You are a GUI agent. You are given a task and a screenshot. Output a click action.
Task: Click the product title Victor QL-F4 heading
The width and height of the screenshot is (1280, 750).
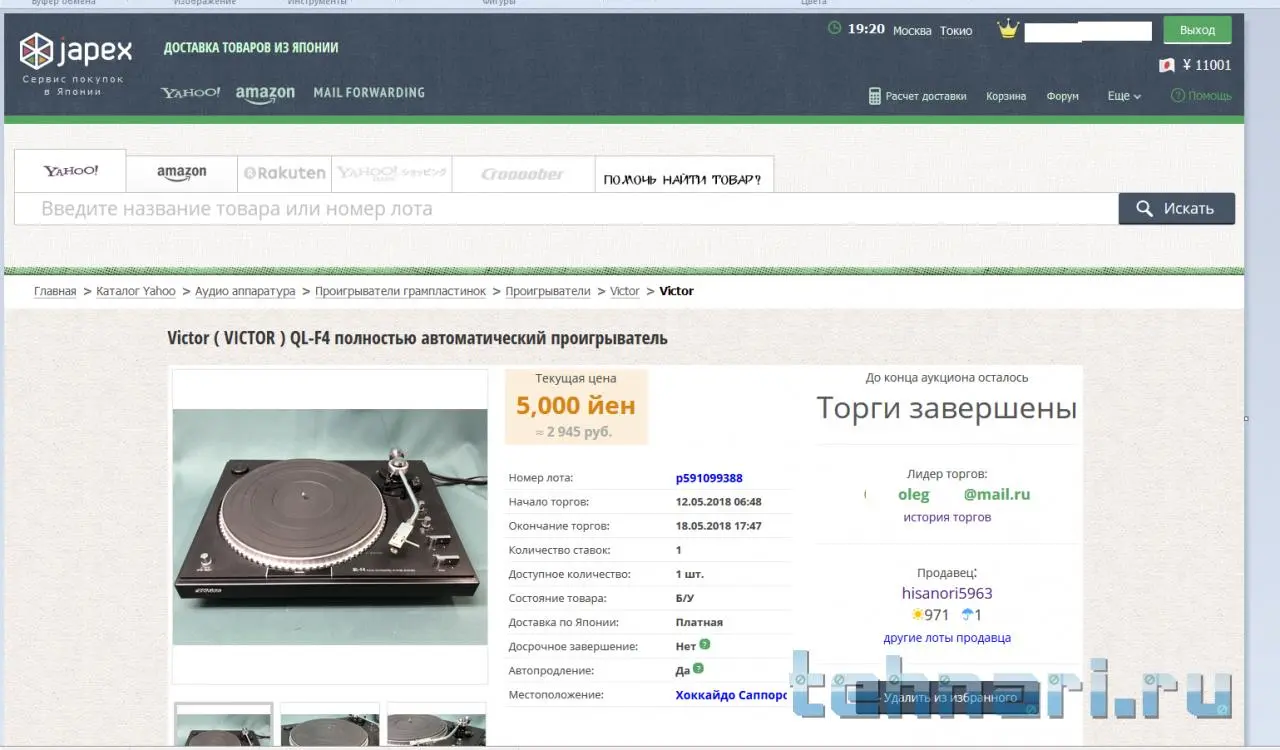click(417, 338)
